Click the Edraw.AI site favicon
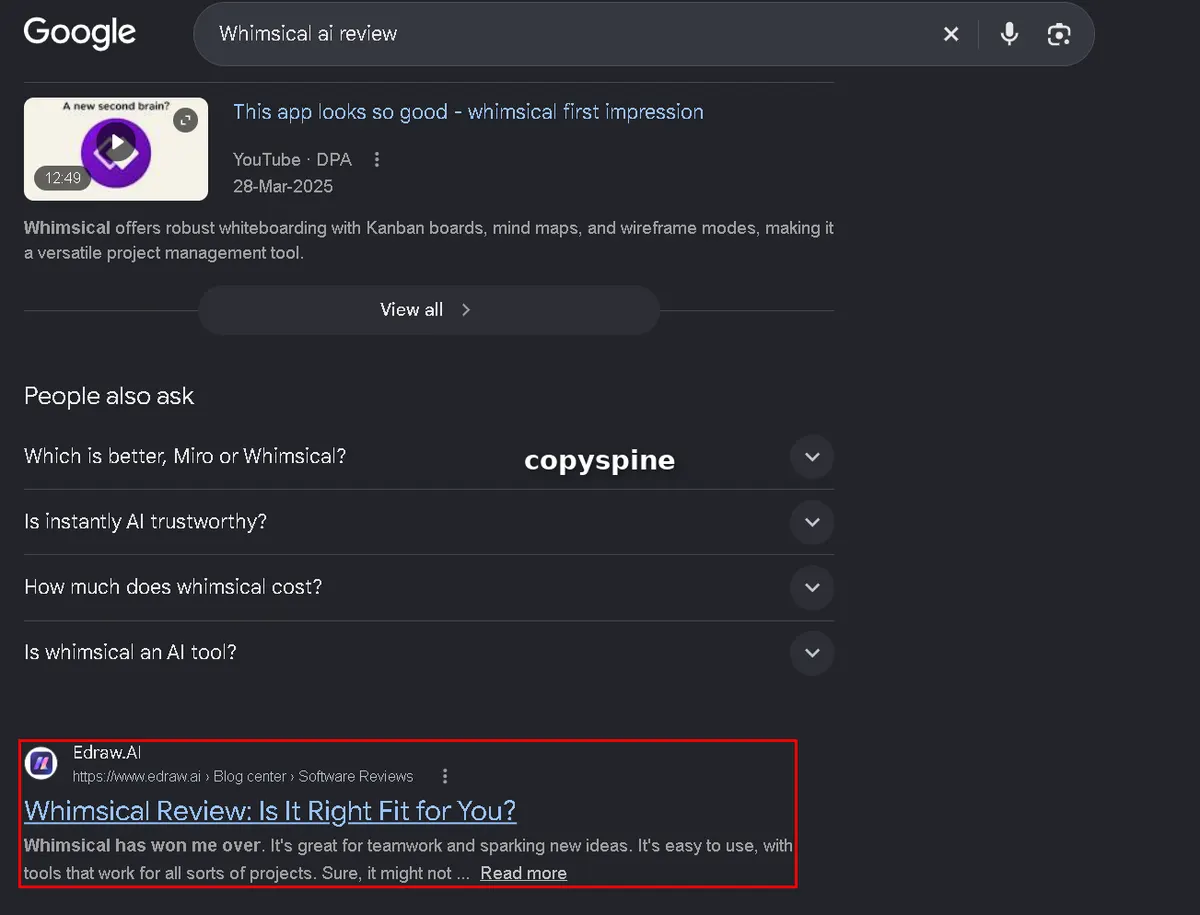 coord(41,763)
